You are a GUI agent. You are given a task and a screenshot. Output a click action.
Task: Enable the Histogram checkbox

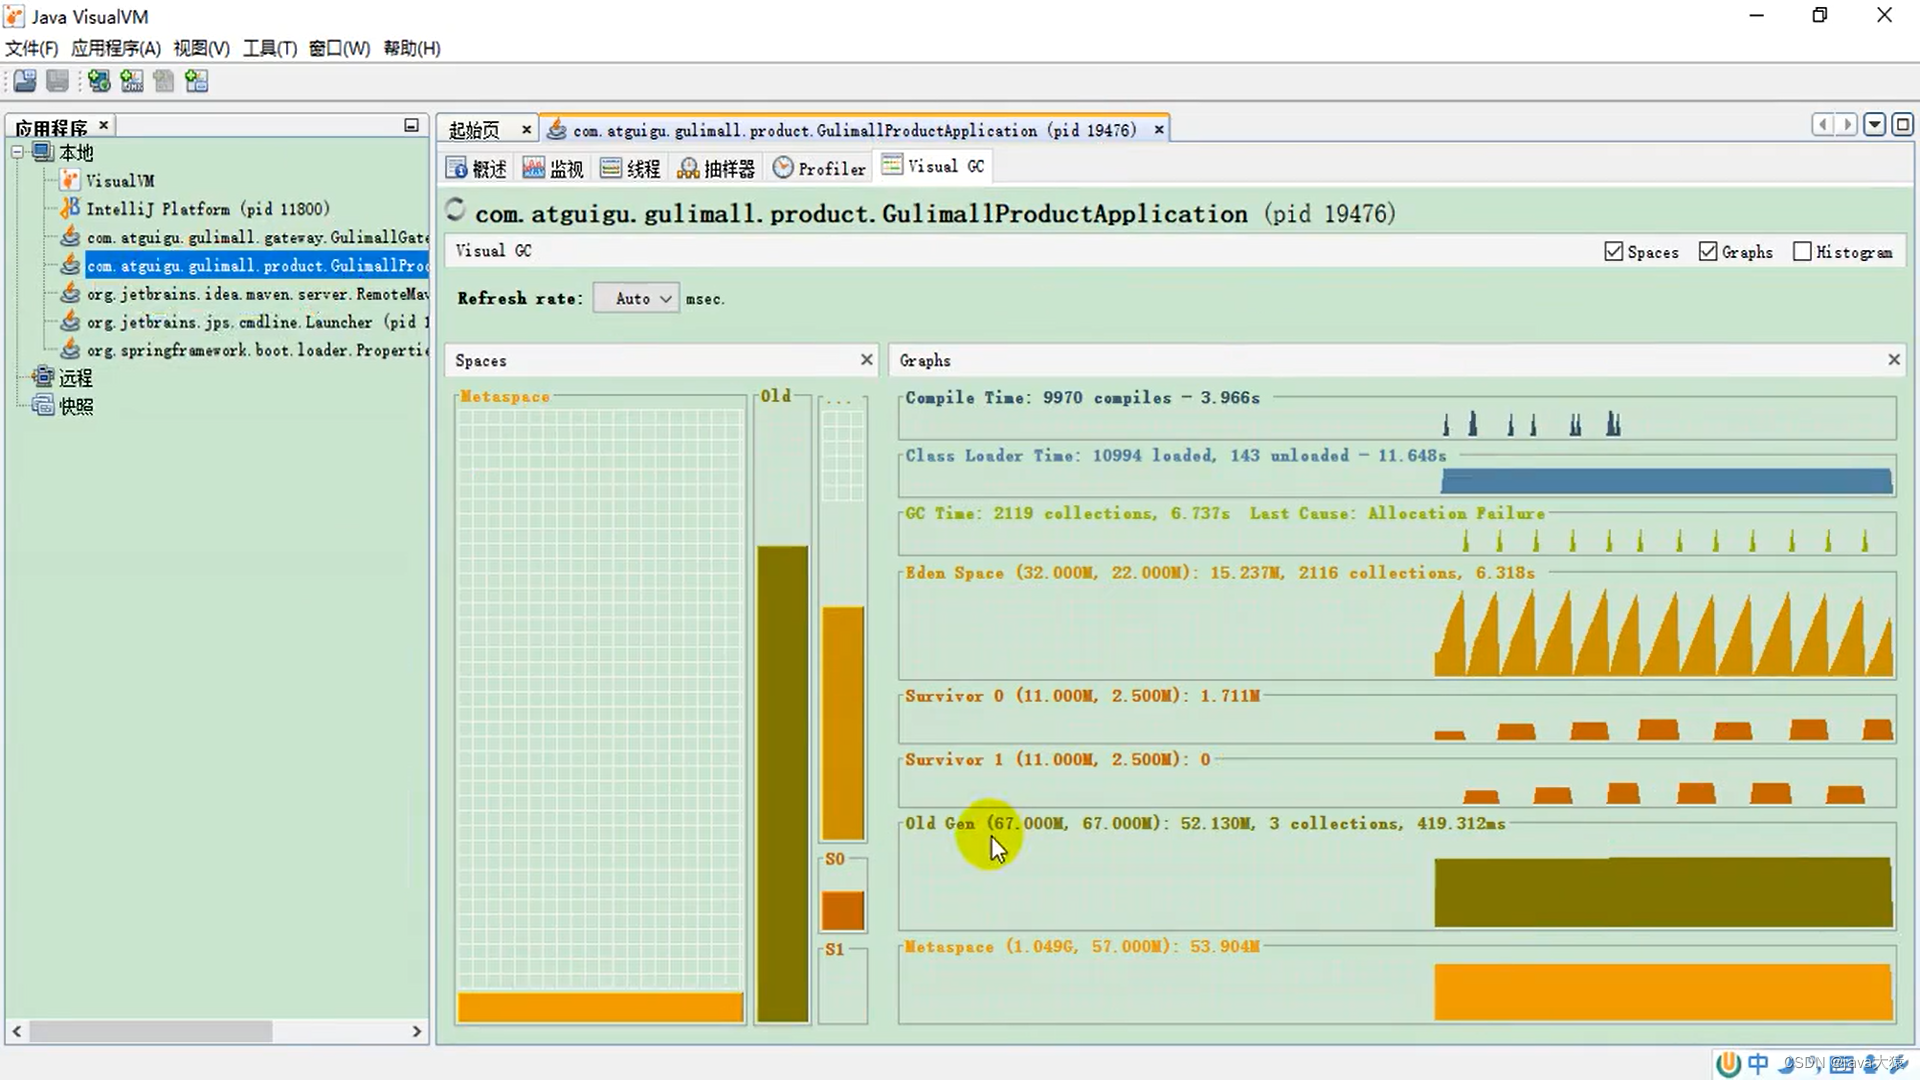[1802, 252]
